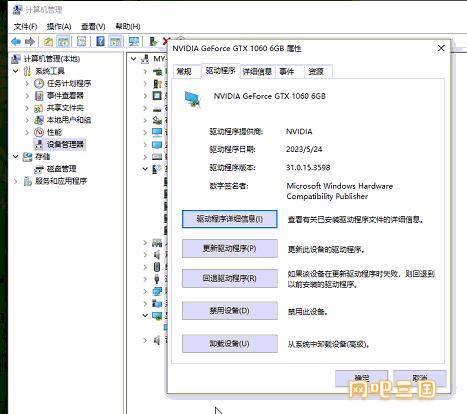
Task: Click the 回退驱动程序(R) button
Action: click(x=230, y=278)
